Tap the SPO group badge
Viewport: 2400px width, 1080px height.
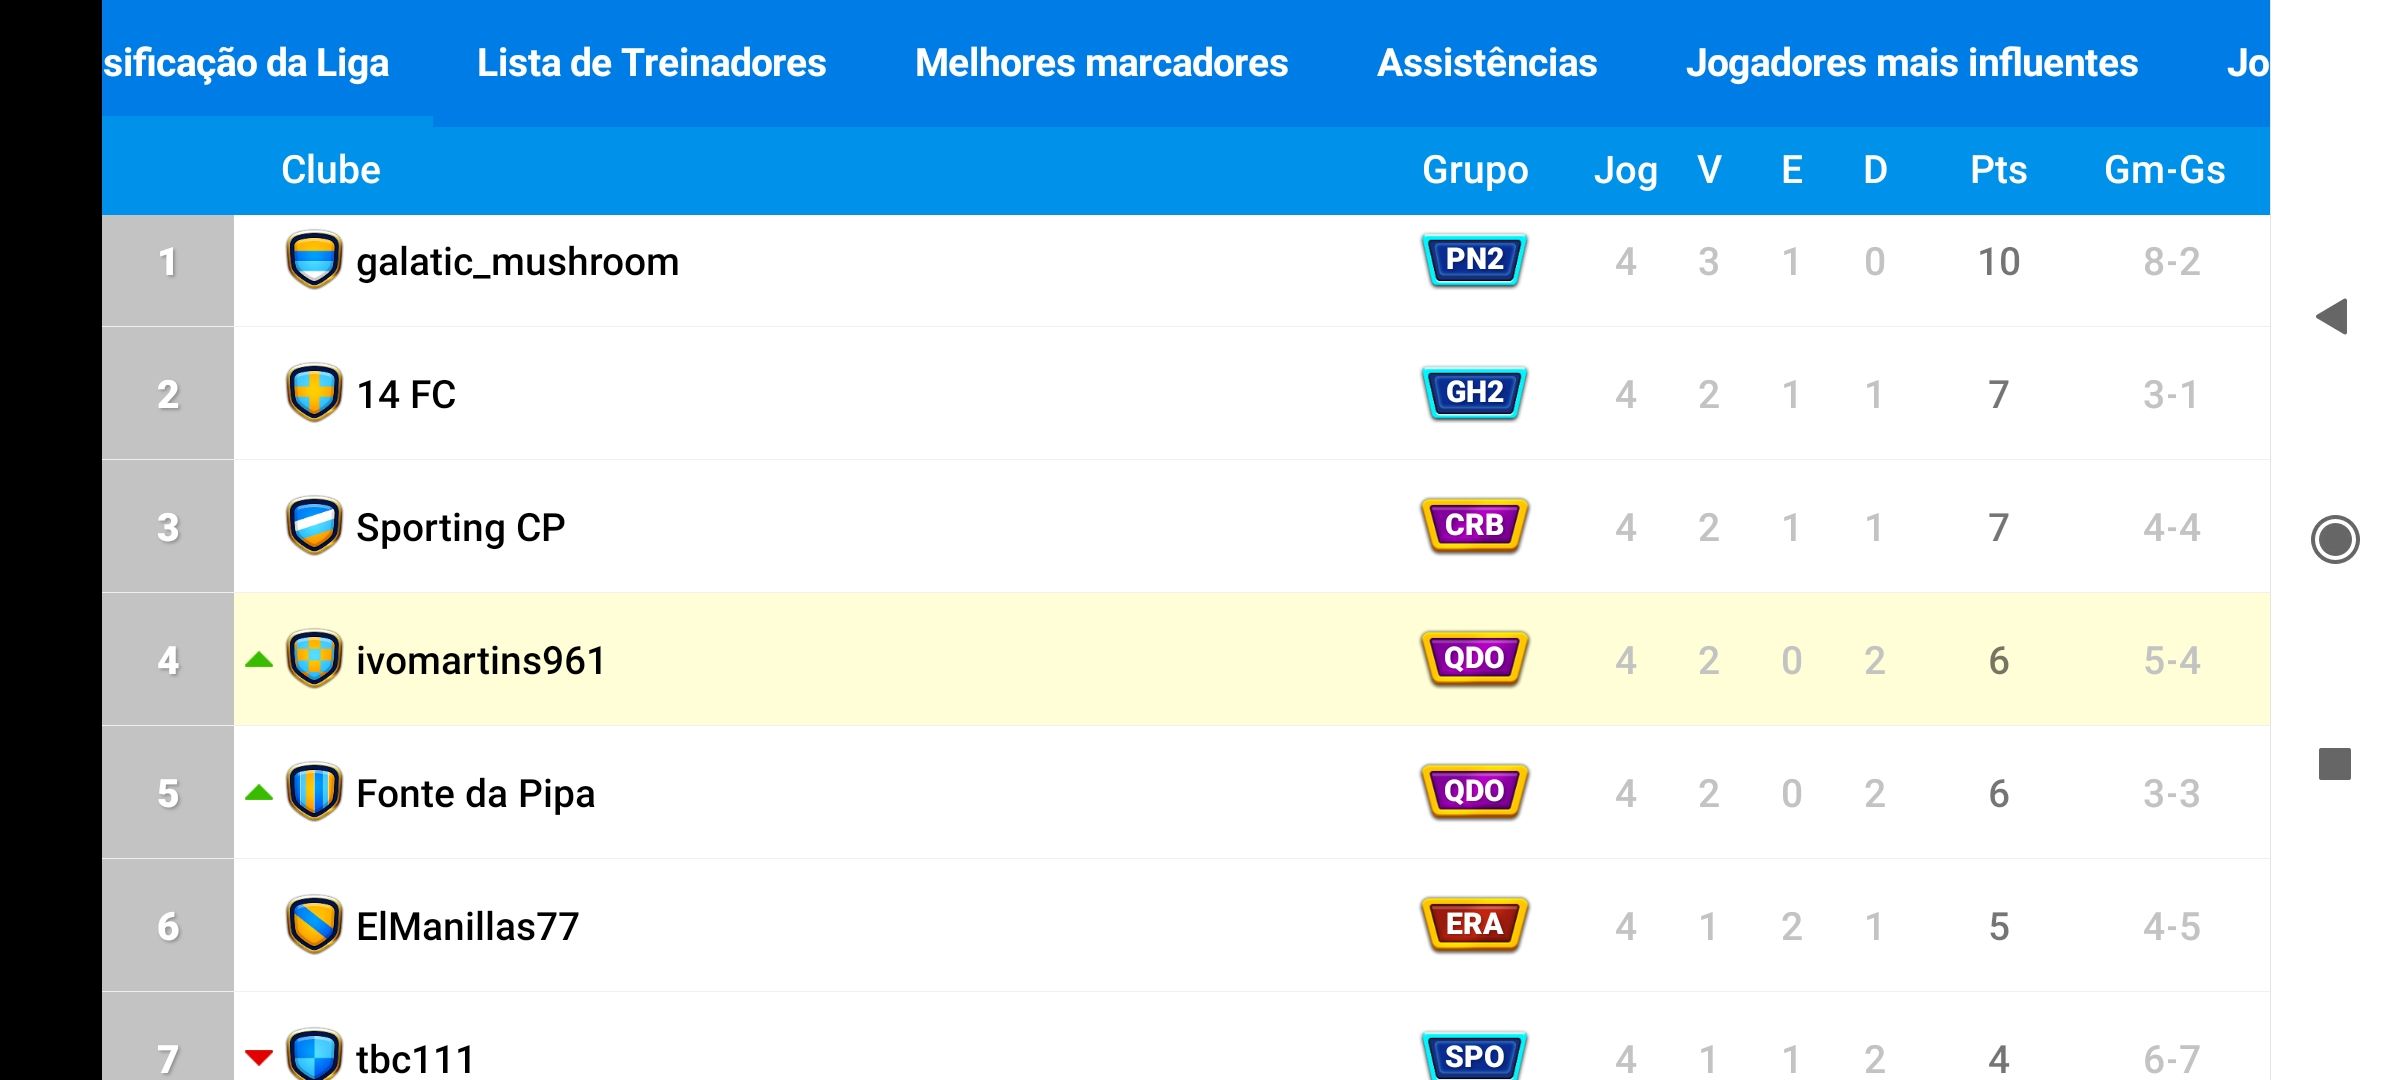click(x=1474, y=1055)
